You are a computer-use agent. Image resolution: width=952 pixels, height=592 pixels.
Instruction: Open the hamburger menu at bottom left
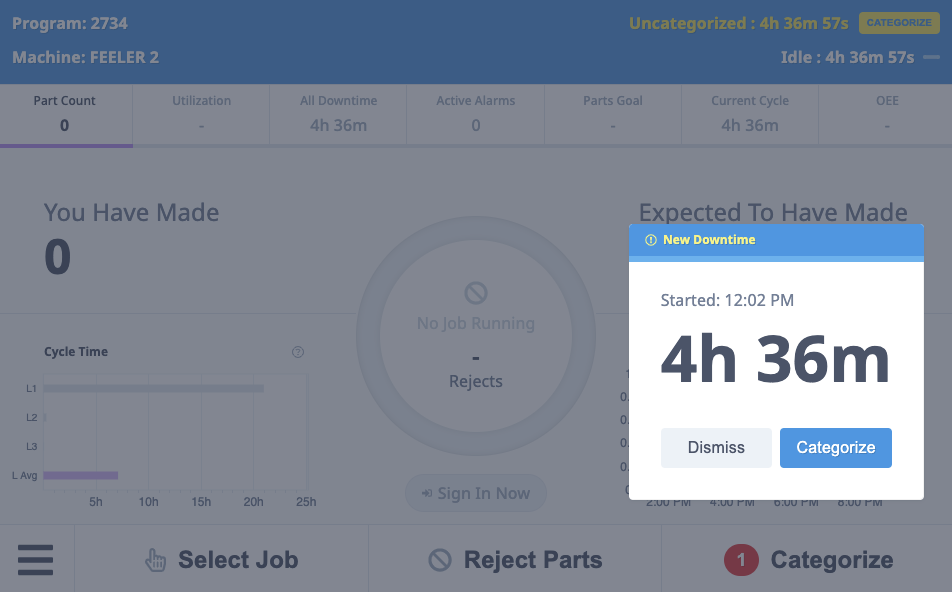coord(35,560)
